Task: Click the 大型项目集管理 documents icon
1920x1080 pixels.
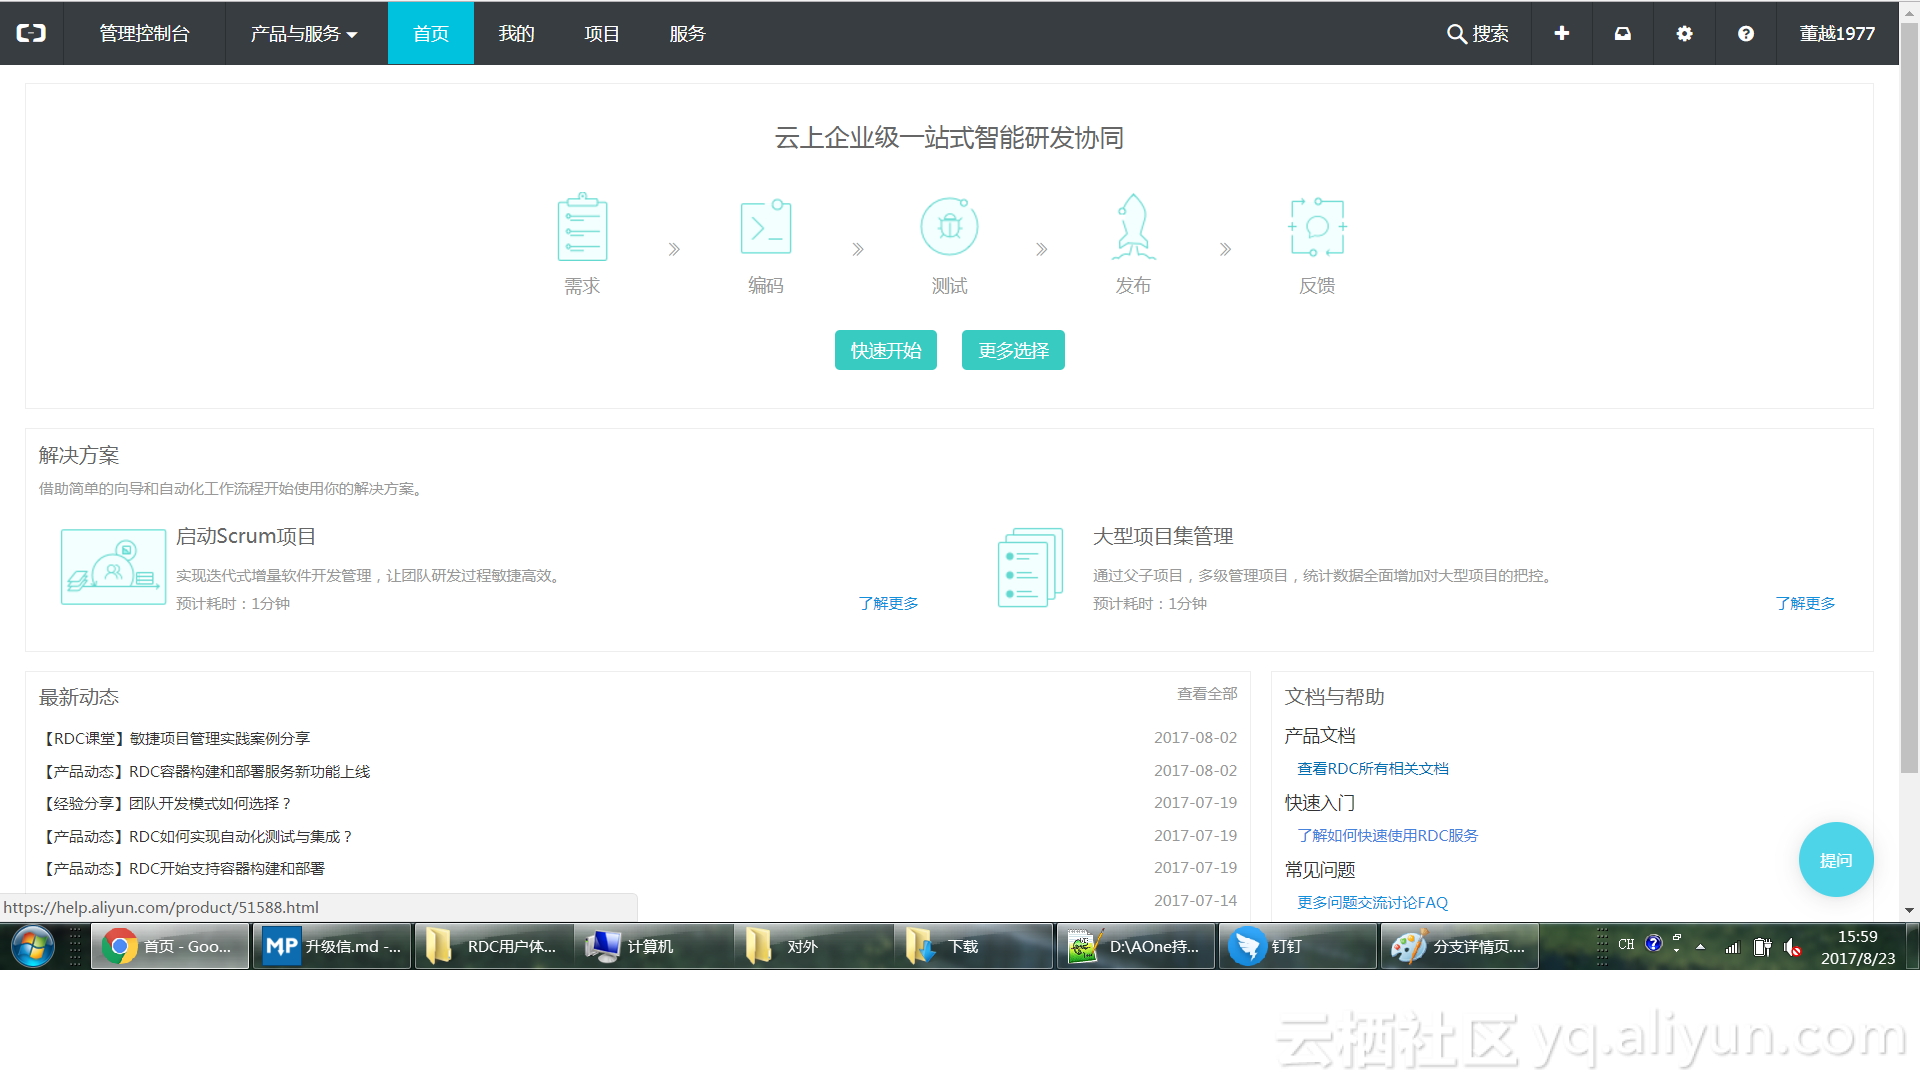Action: click(1031, 567)
